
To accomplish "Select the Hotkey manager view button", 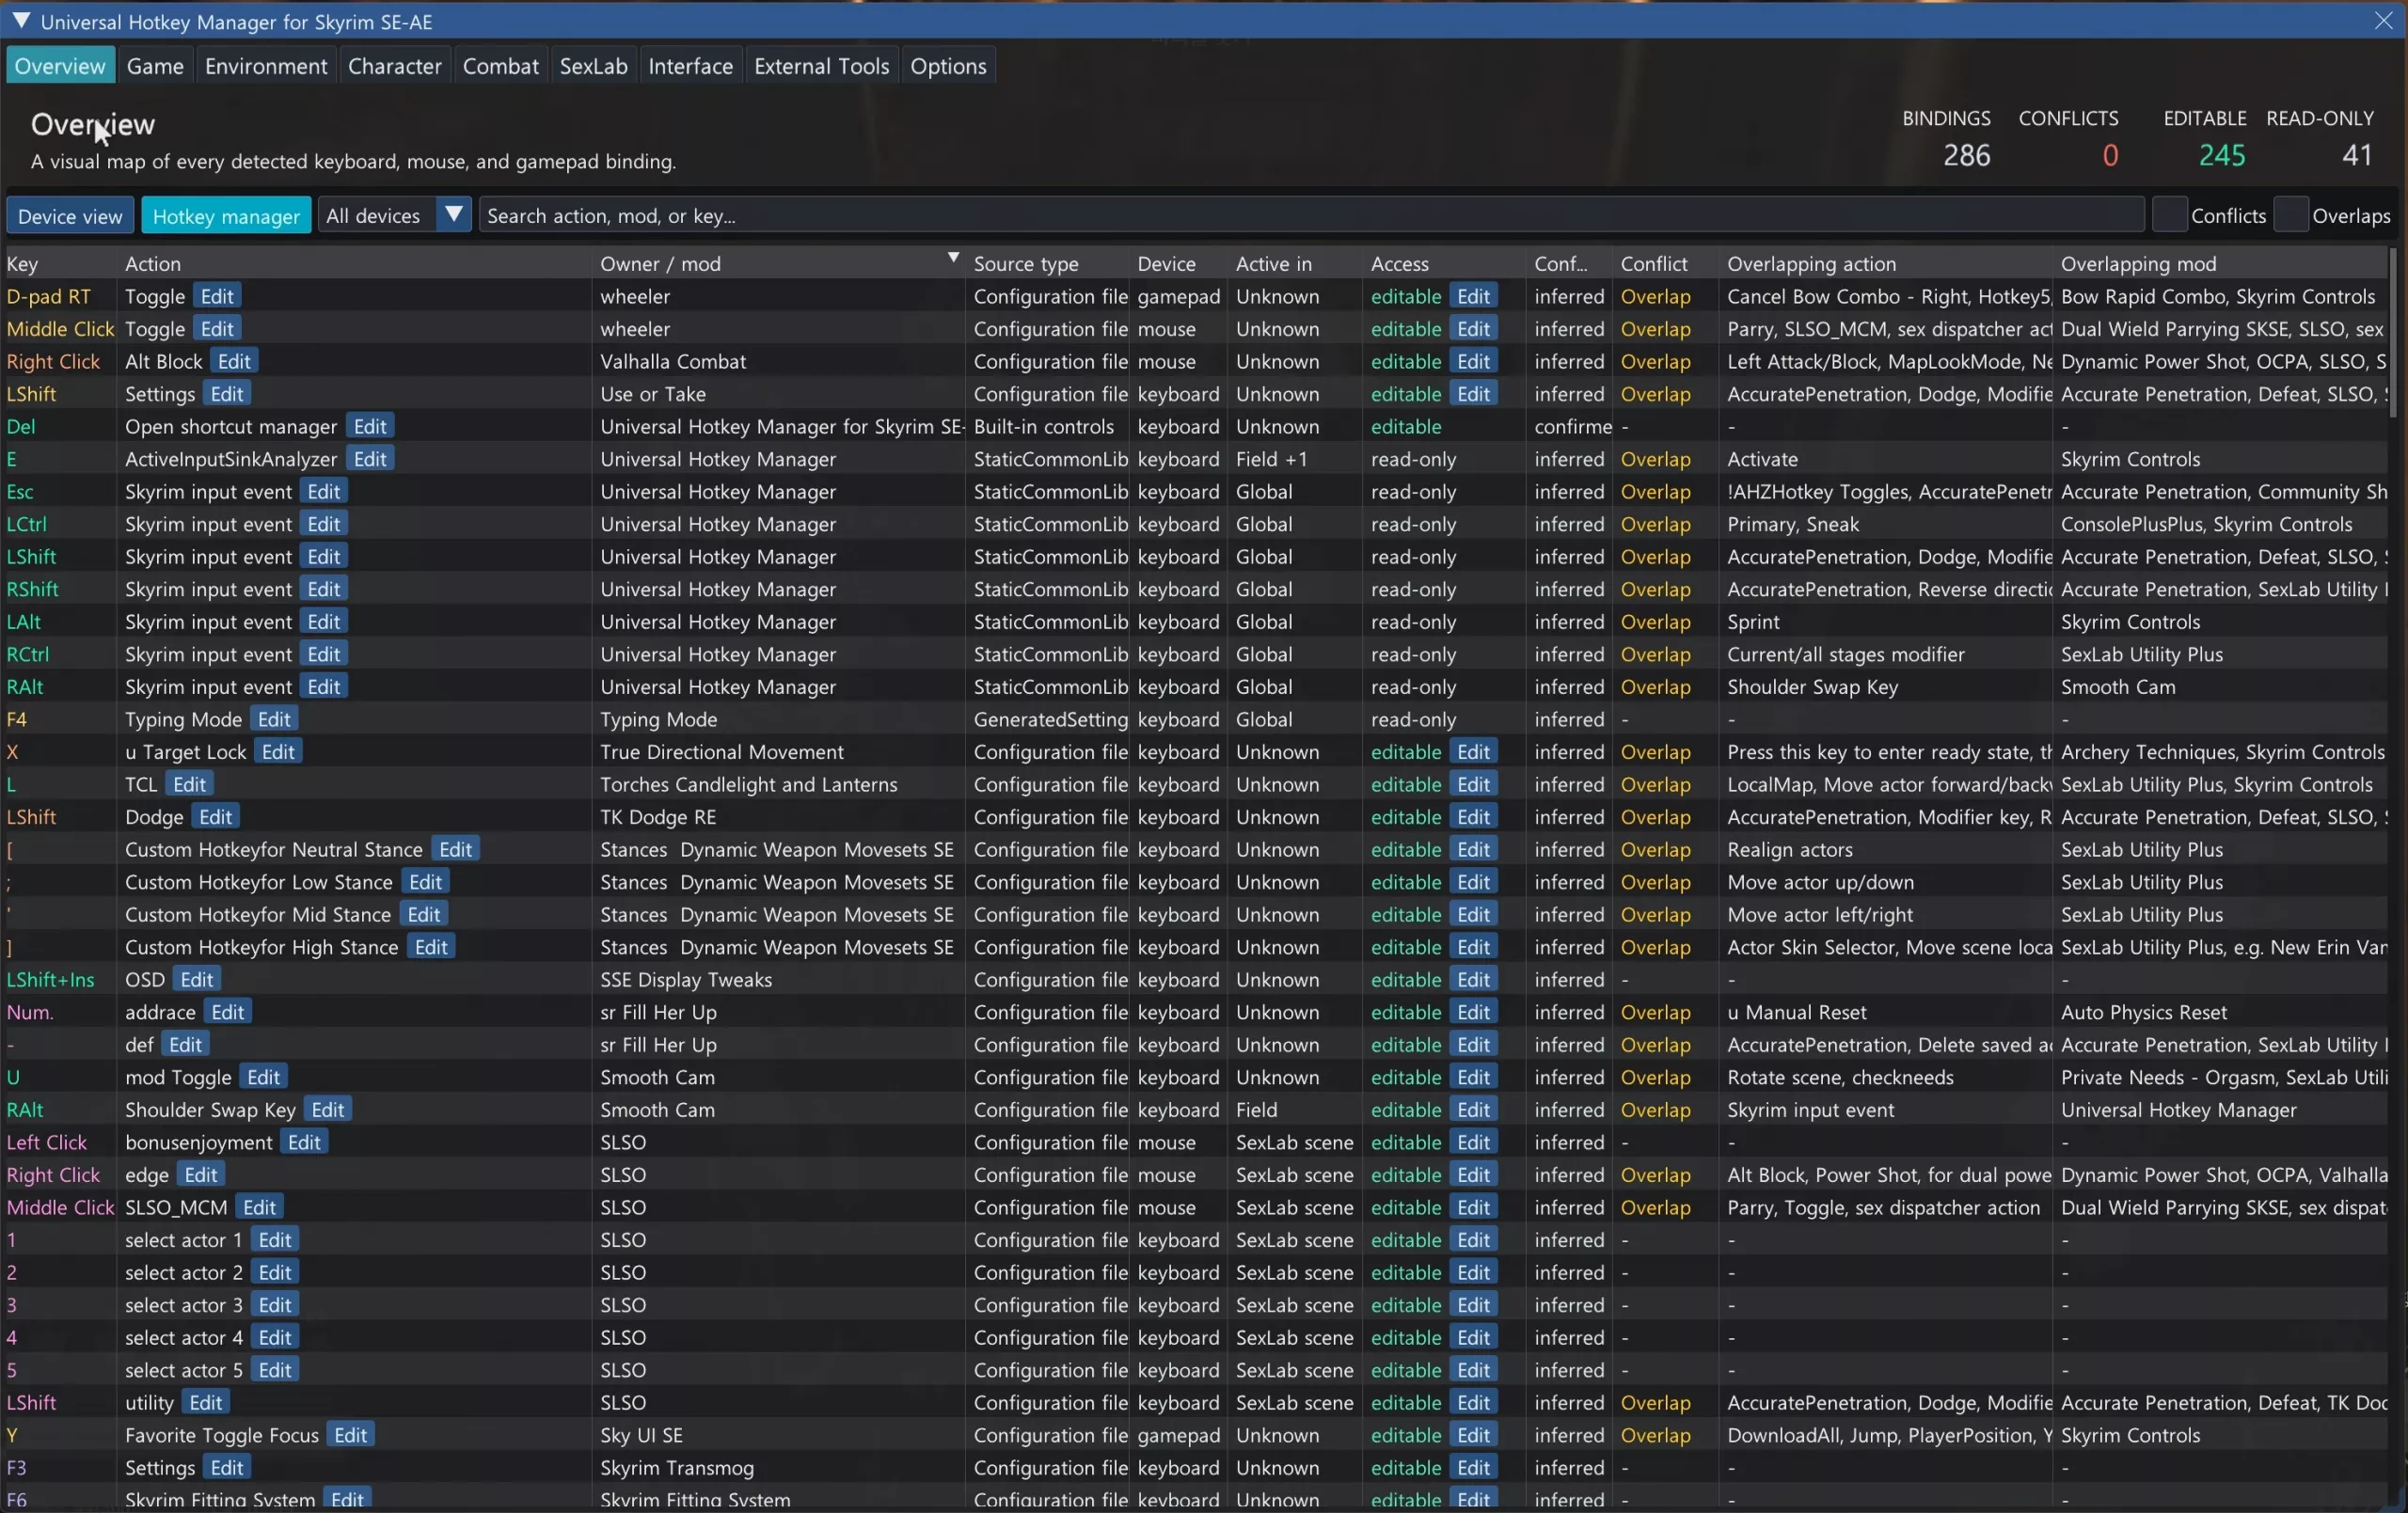I will [226, 216].
